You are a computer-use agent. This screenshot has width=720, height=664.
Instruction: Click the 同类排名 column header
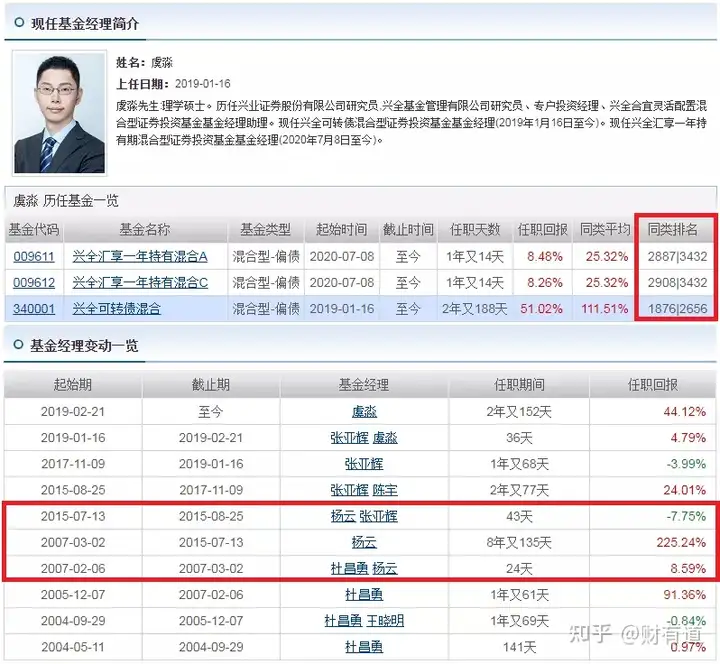tap(673, 229)
